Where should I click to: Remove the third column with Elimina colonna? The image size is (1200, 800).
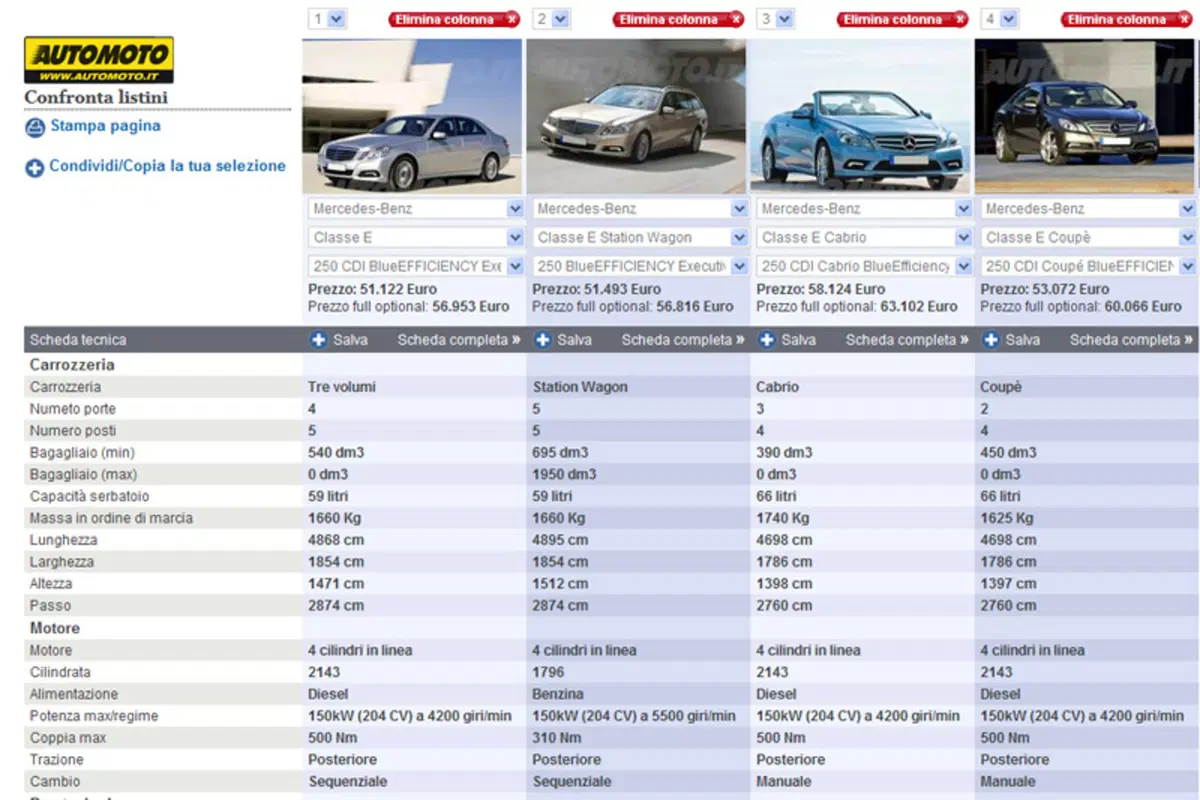902,19
